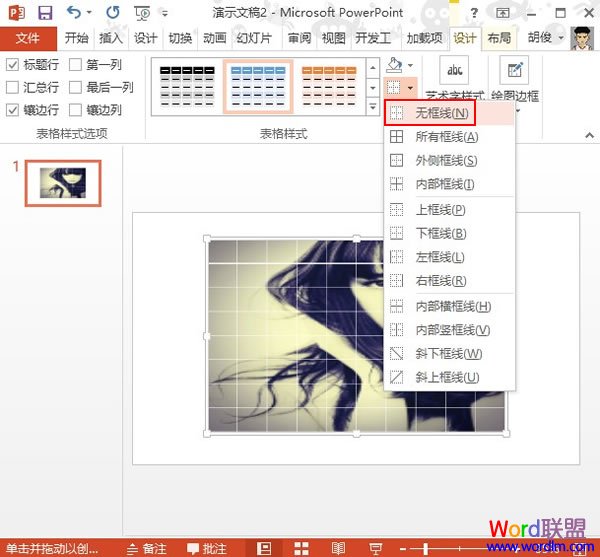Switch to 开始 tab

point(76,38)
